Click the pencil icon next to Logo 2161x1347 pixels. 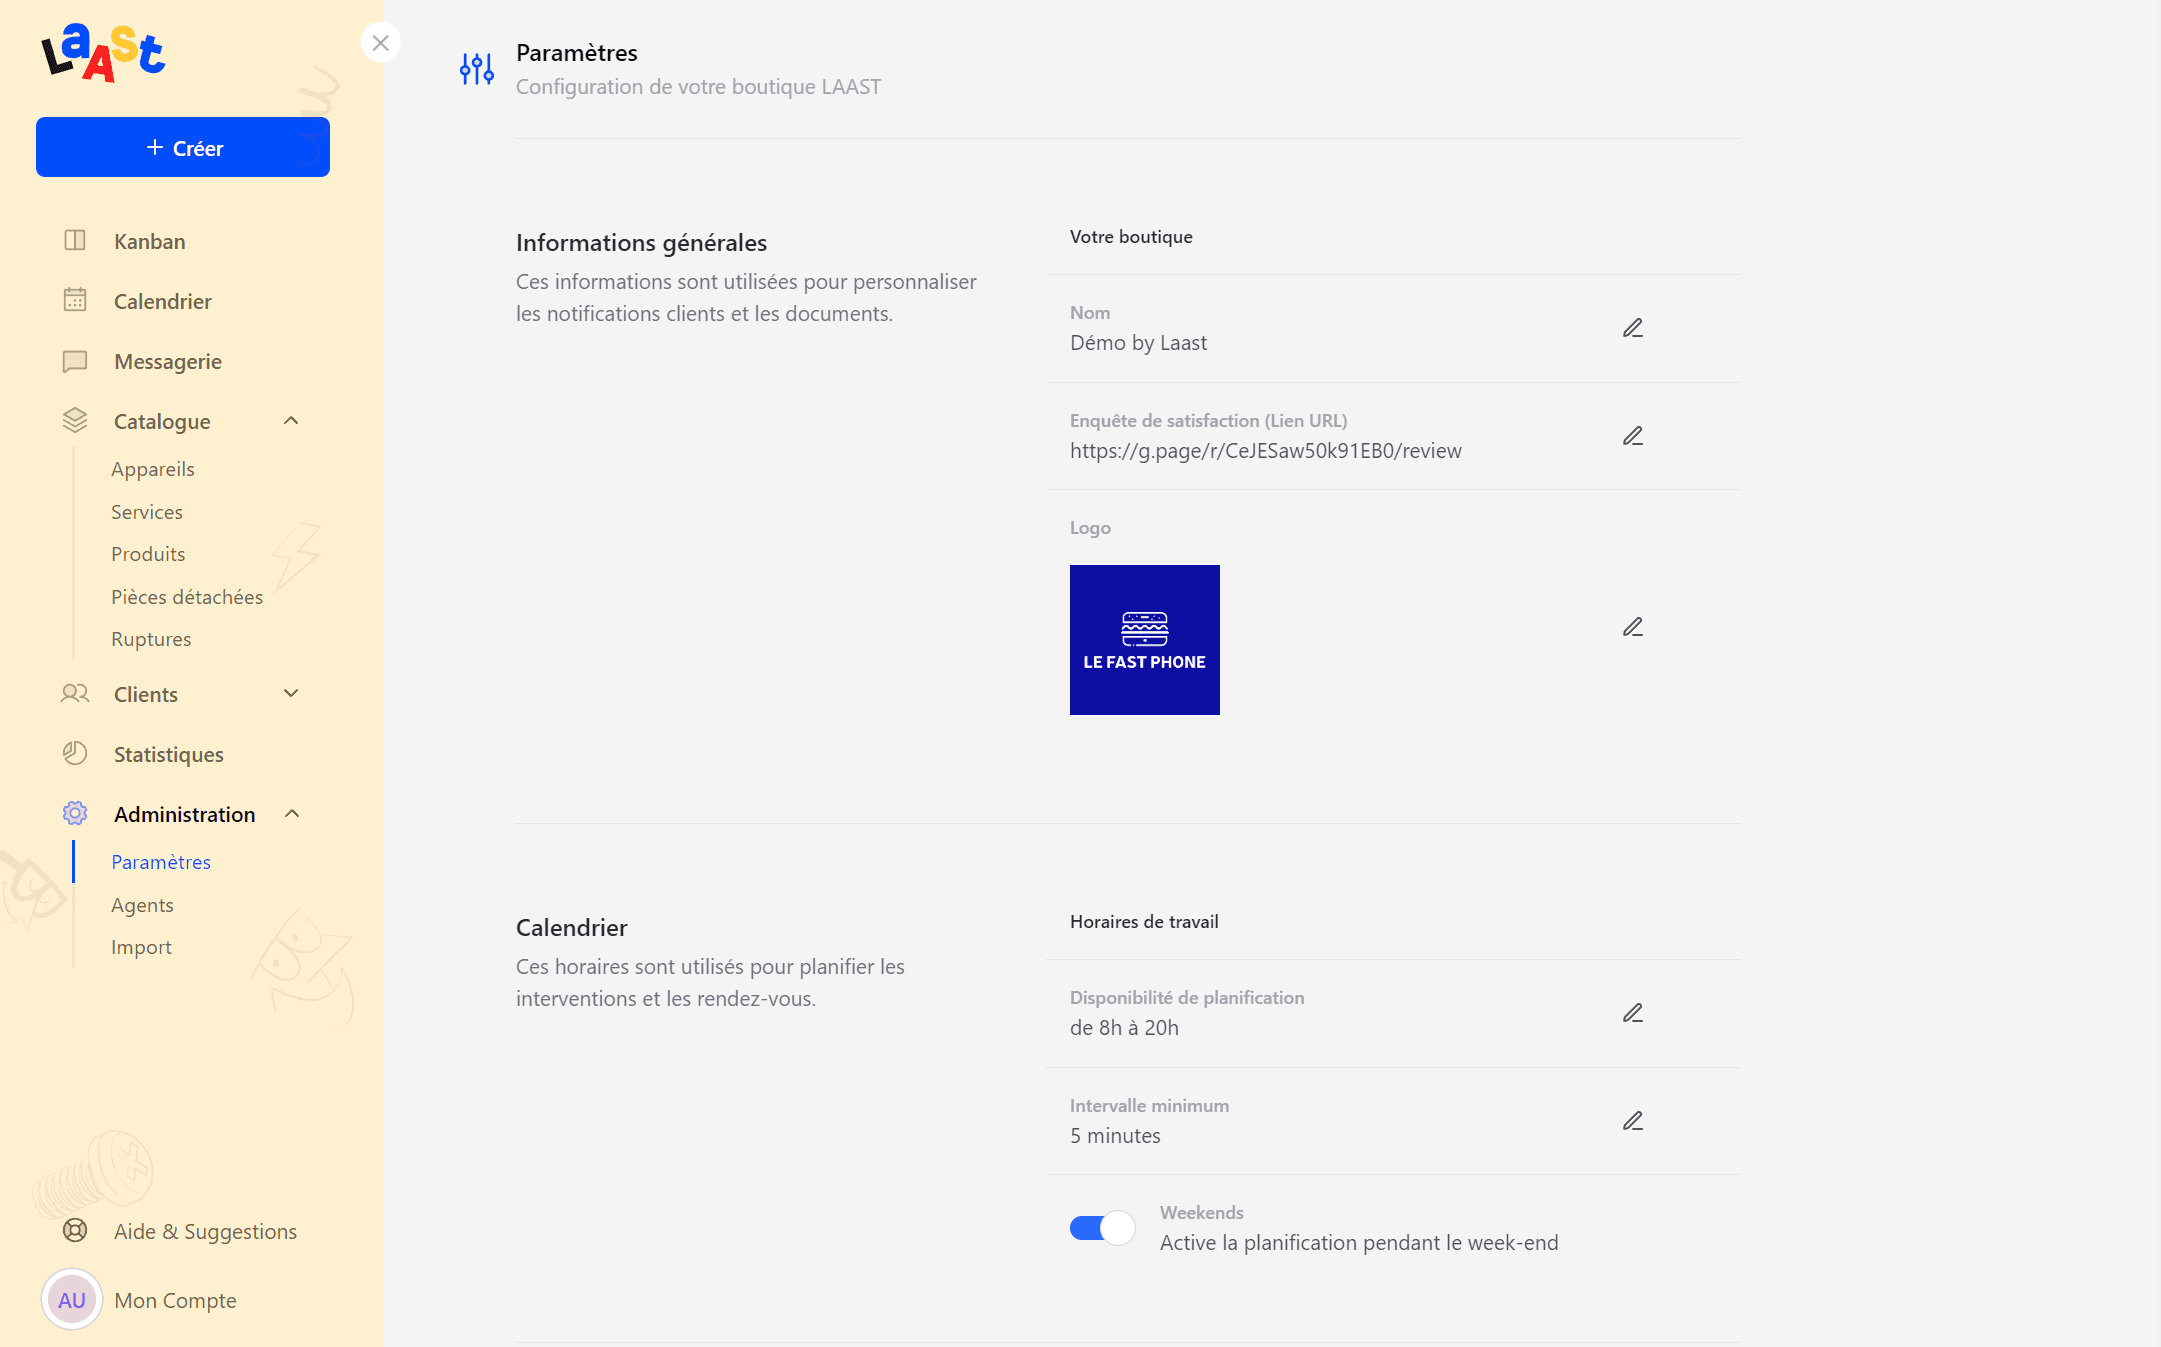1632,627
